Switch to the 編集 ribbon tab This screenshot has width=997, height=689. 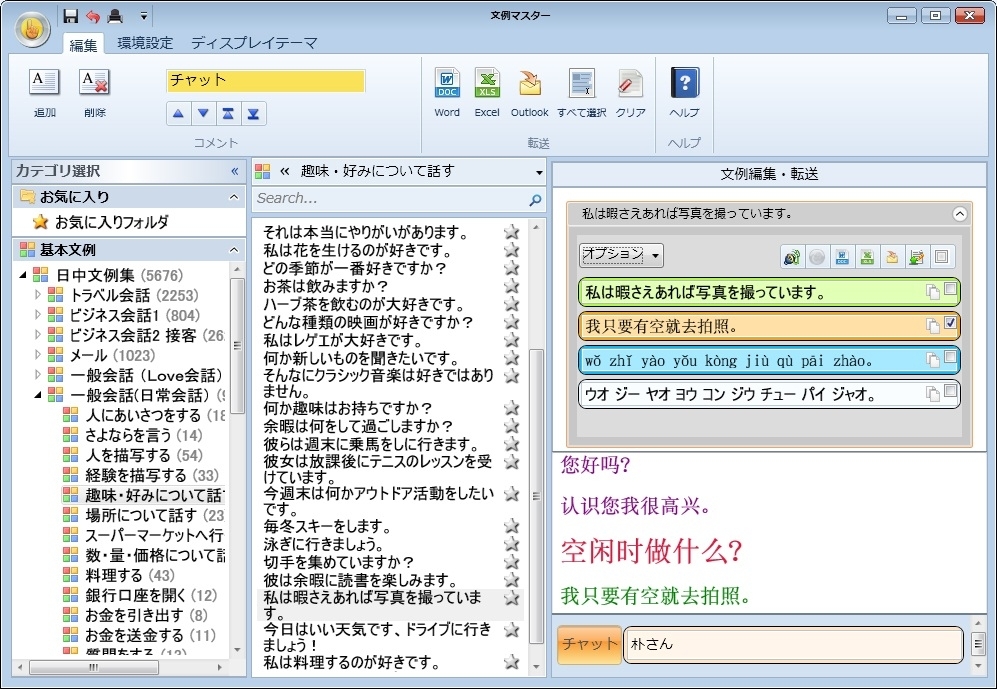pos(83,44)
